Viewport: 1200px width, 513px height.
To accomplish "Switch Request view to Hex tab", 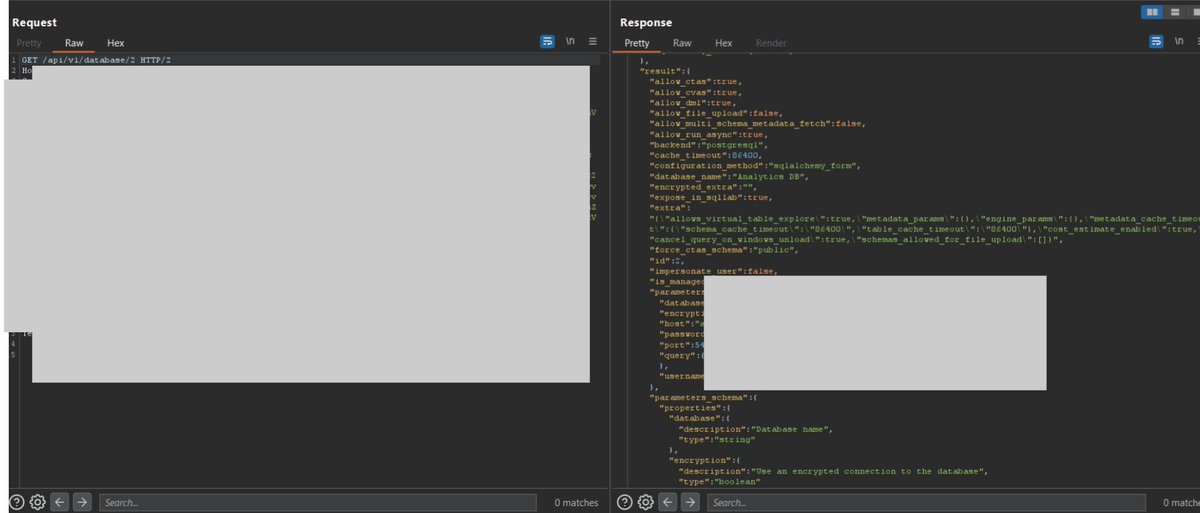I will click(x=116, y=43).
